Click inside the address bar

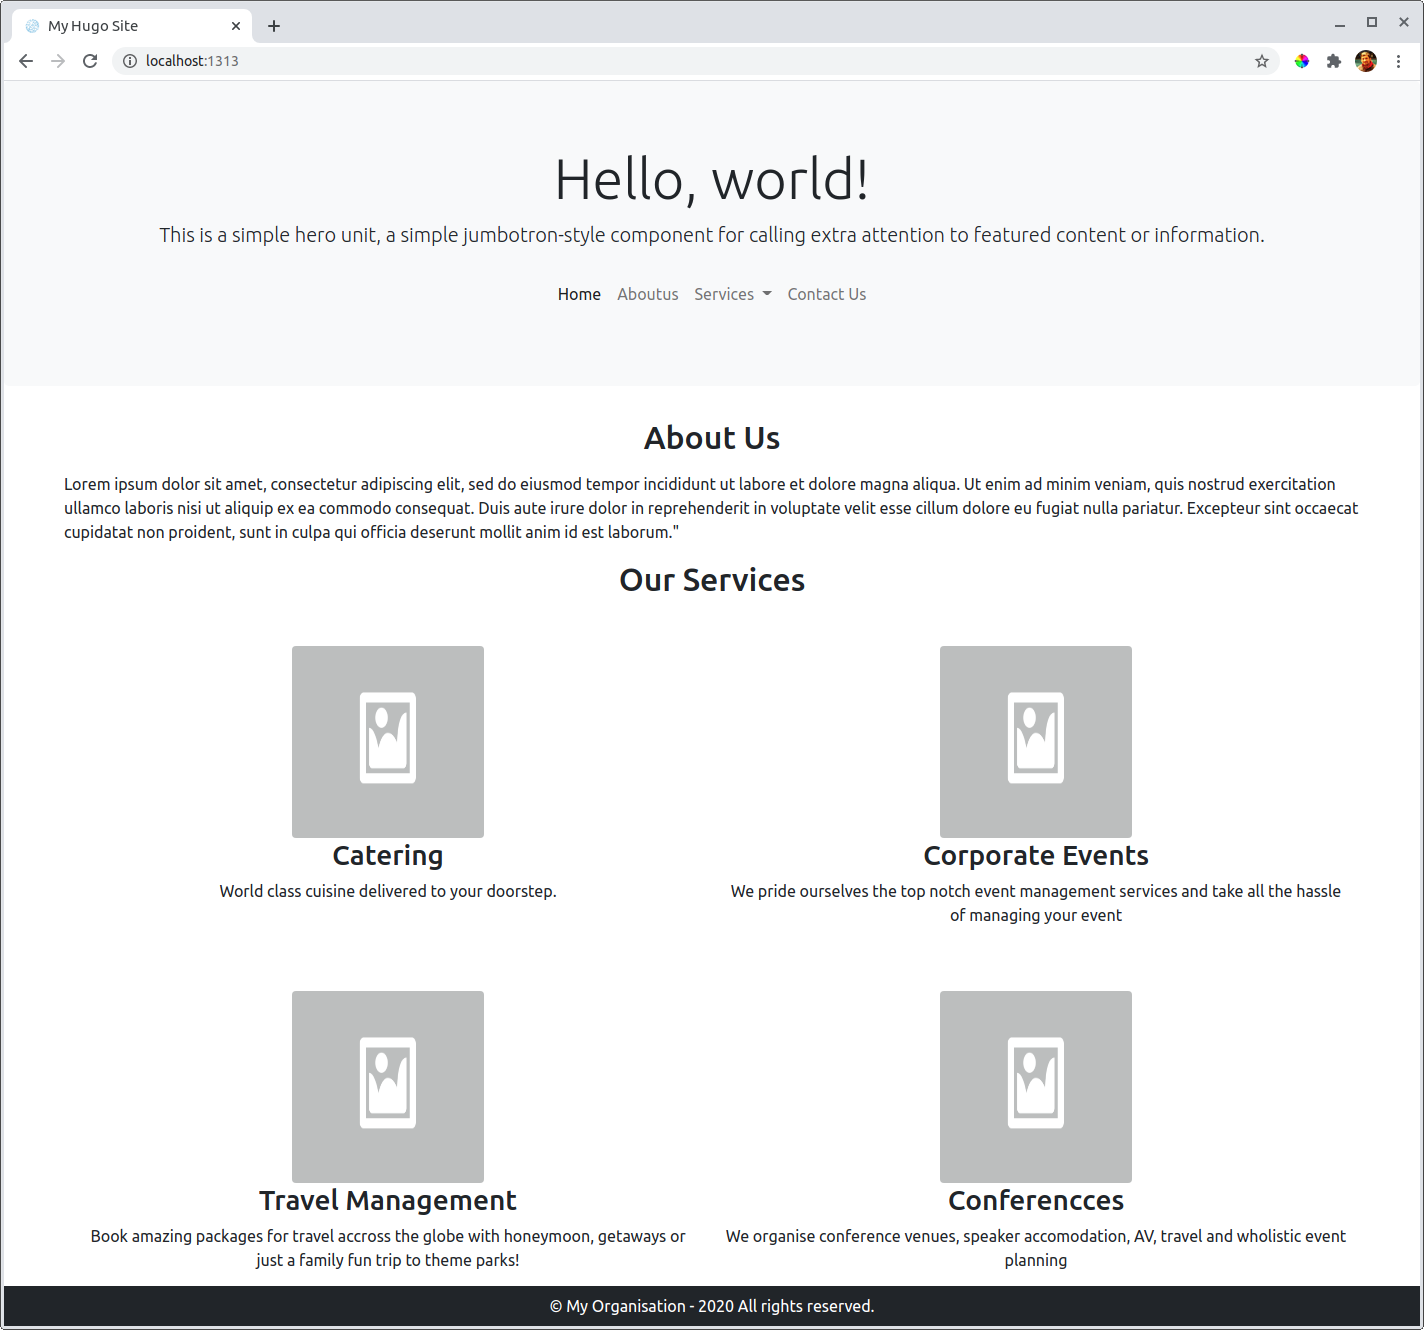(x=400, y=61)
